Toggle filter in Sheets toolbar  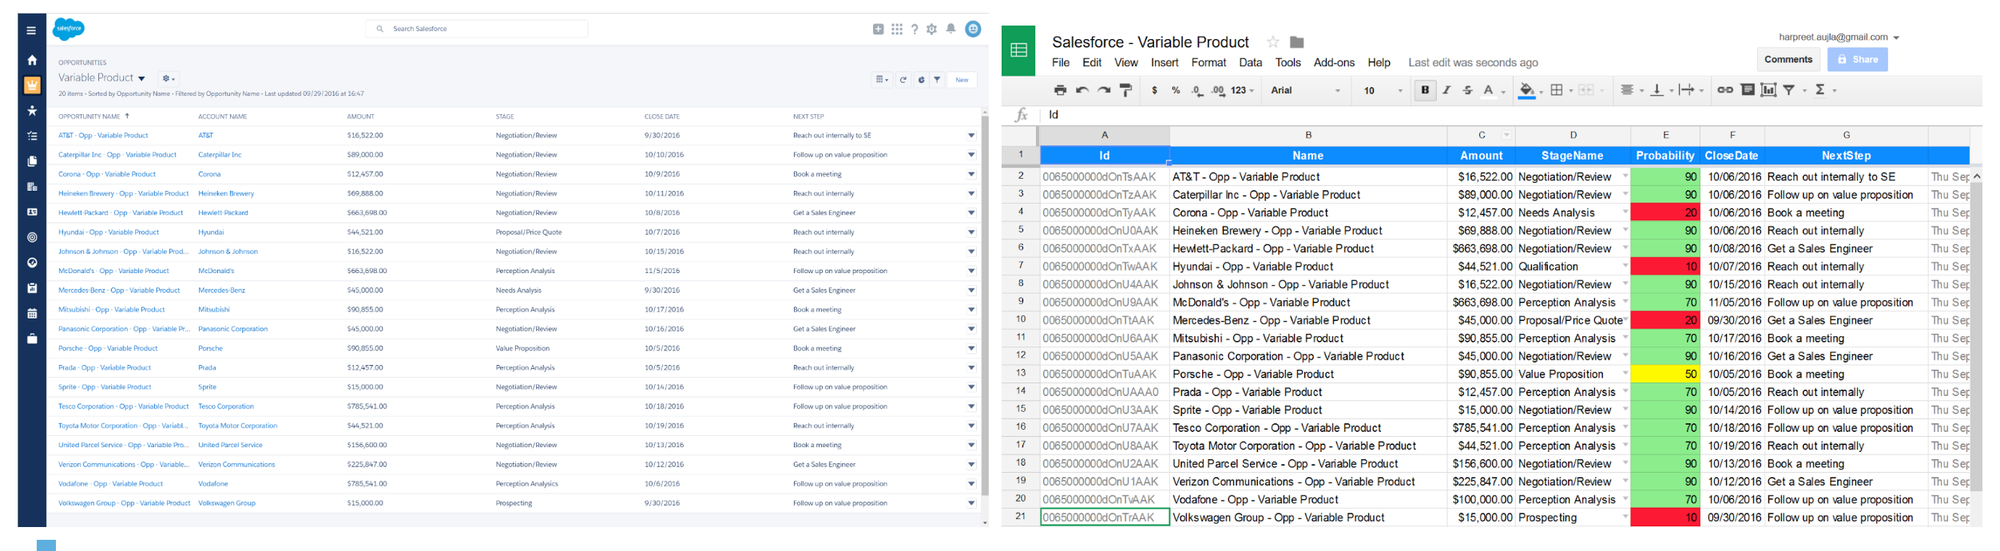[1789, 90]
